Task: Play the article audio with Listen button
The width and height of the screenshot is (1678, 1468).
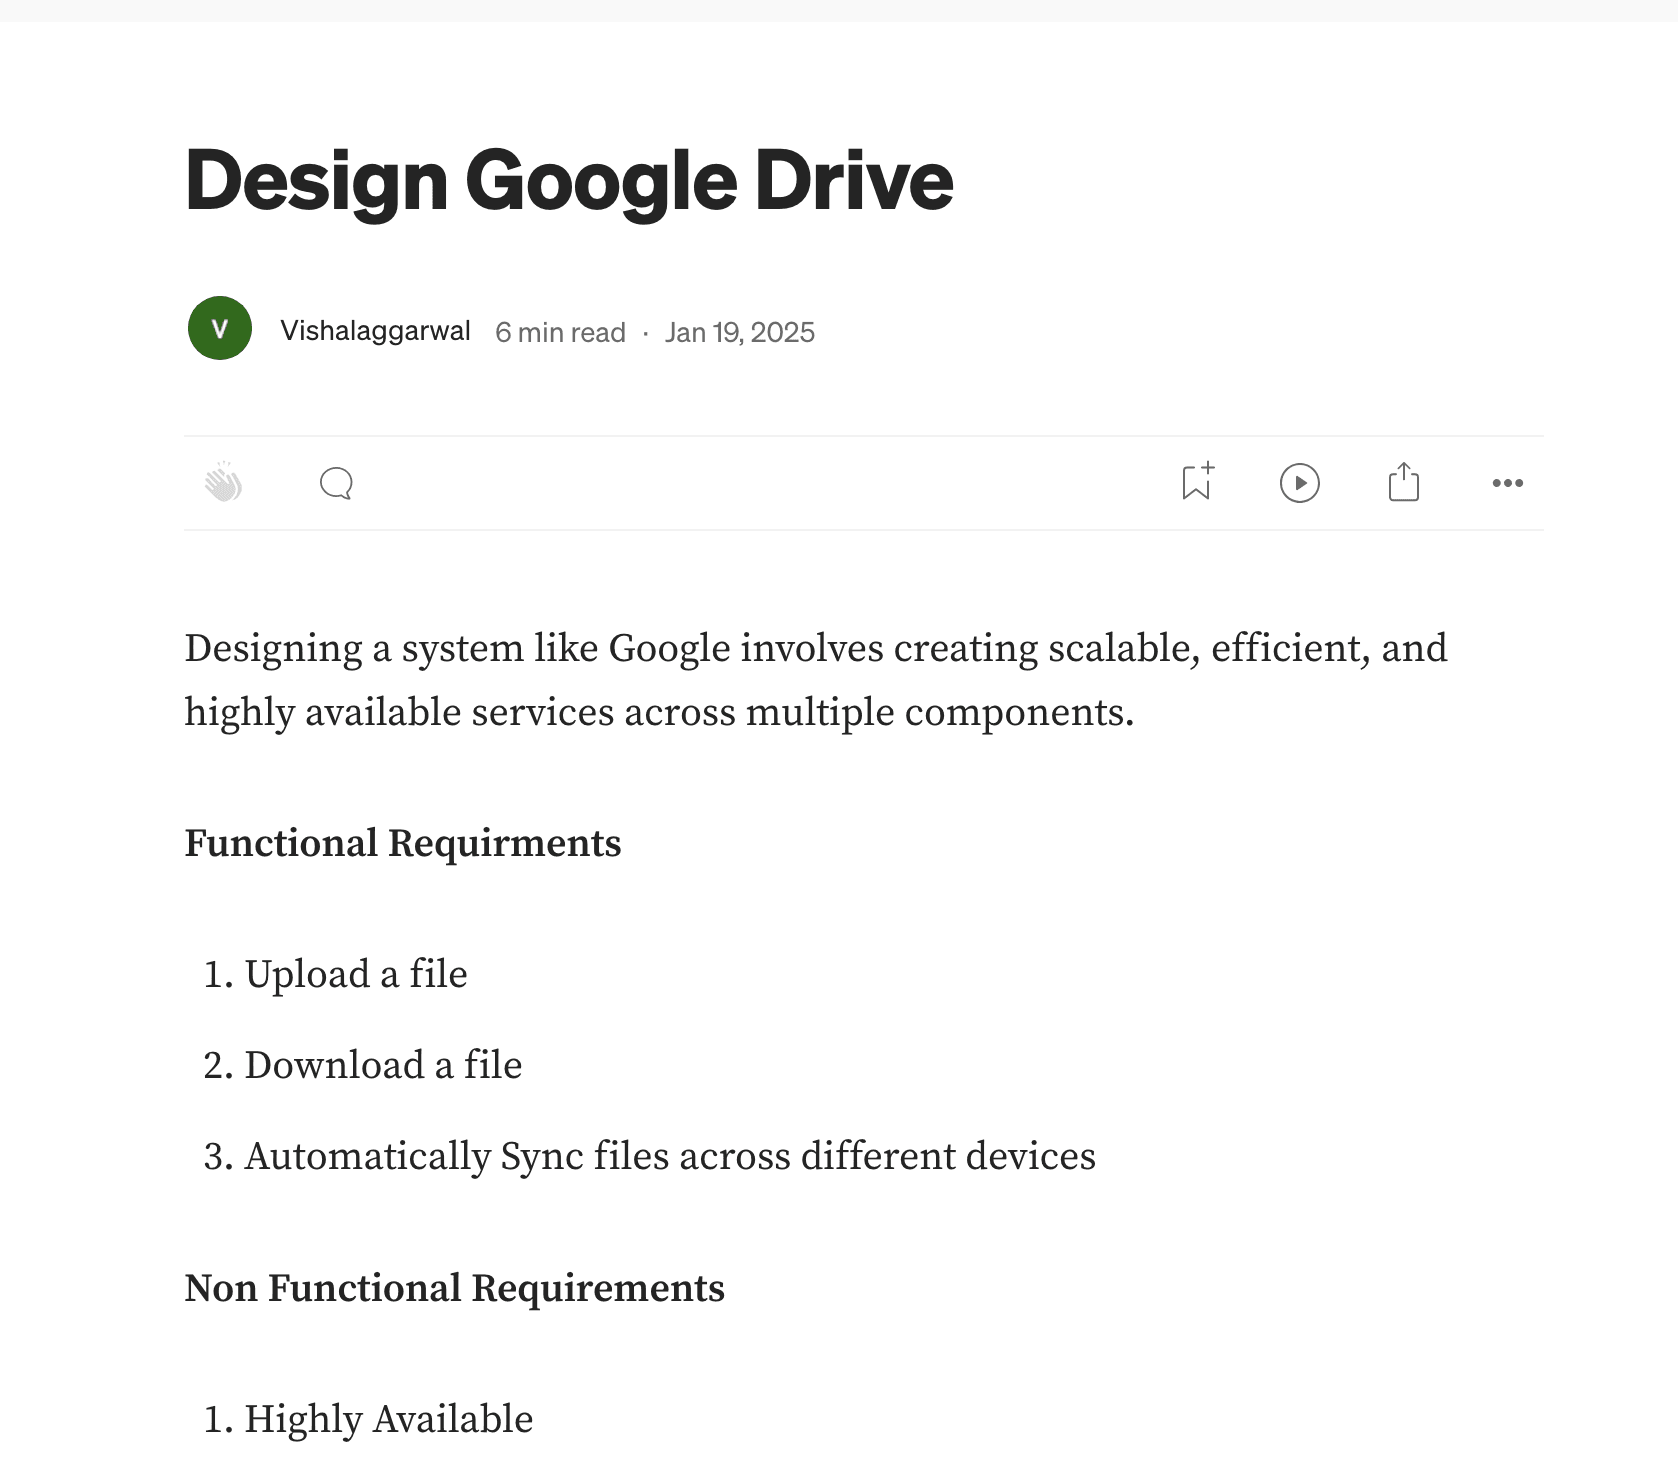Action: click(x=1300, y=483)
